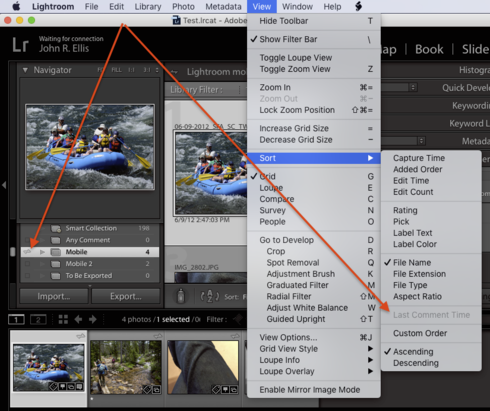
Task: Click the Mobile 2 collection icon
Action: (55, 264)
